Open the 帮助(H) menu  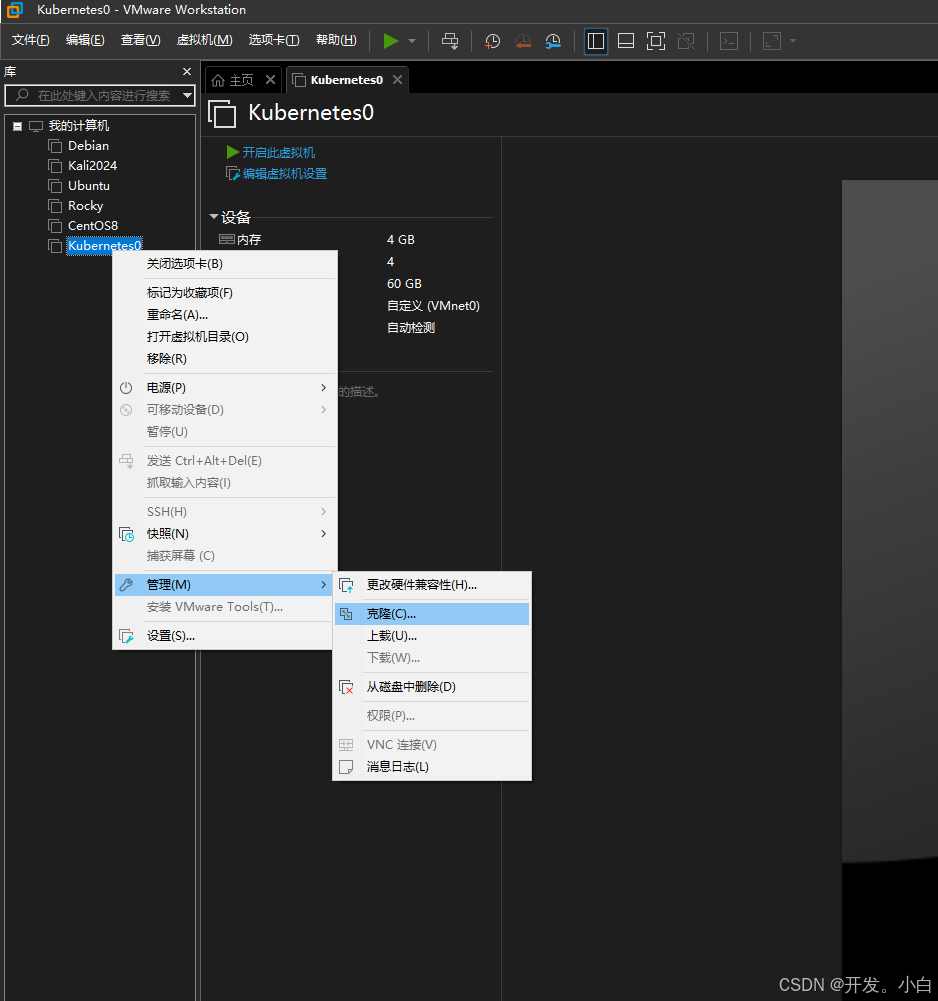(336, 40)
